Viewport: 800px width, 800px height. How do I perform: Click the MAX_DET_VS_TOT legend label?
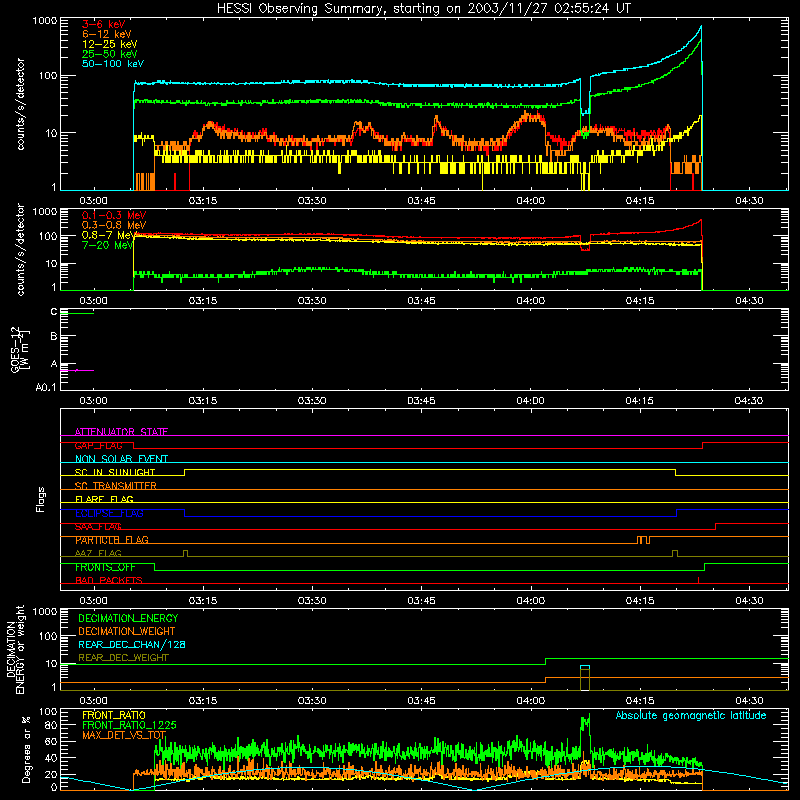(124, 735)
